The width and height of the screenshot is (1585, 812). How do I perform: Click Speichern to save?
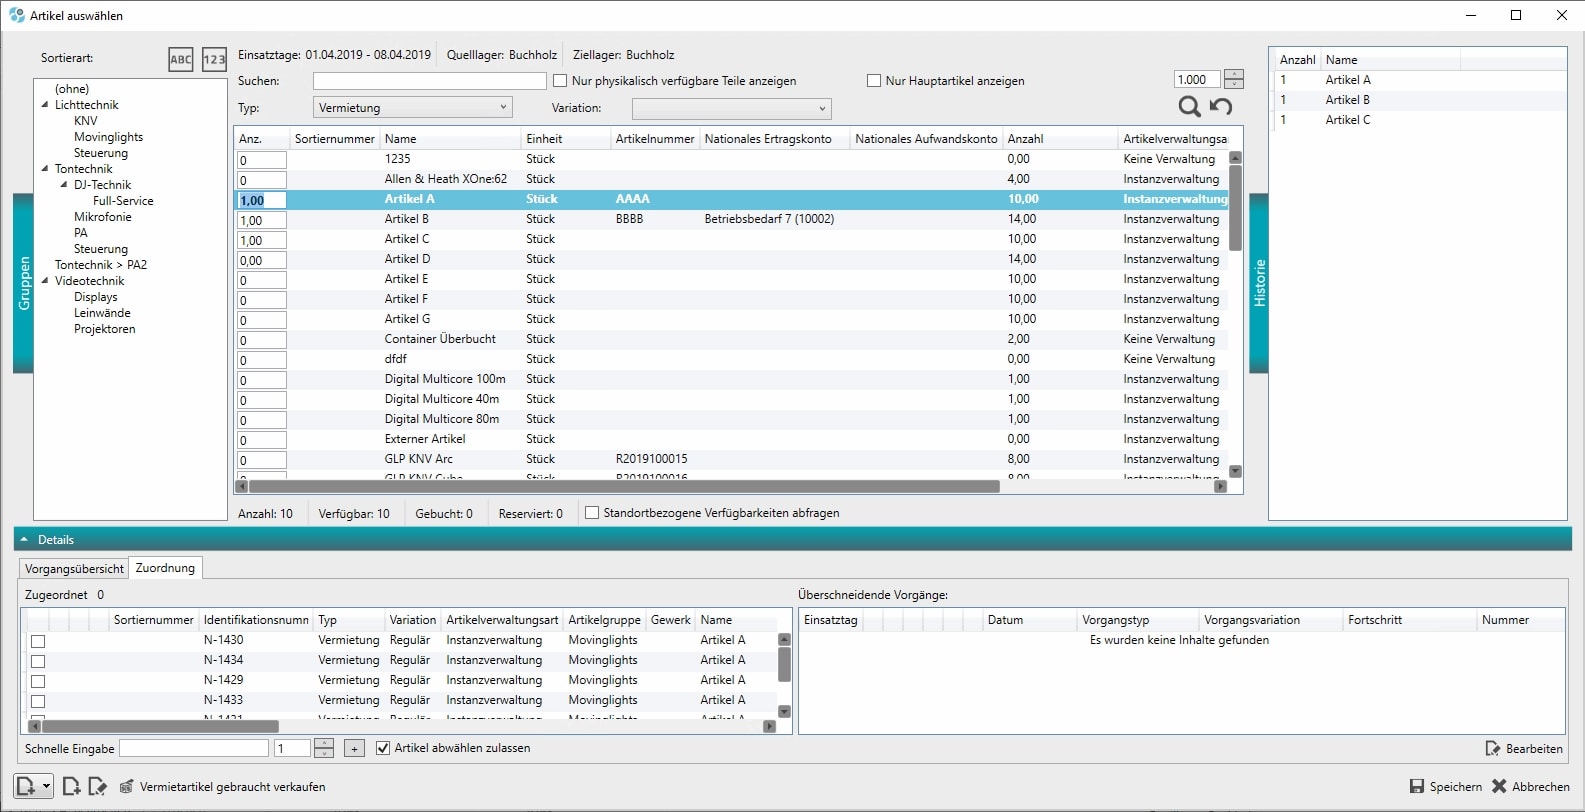click(1446, 787)
